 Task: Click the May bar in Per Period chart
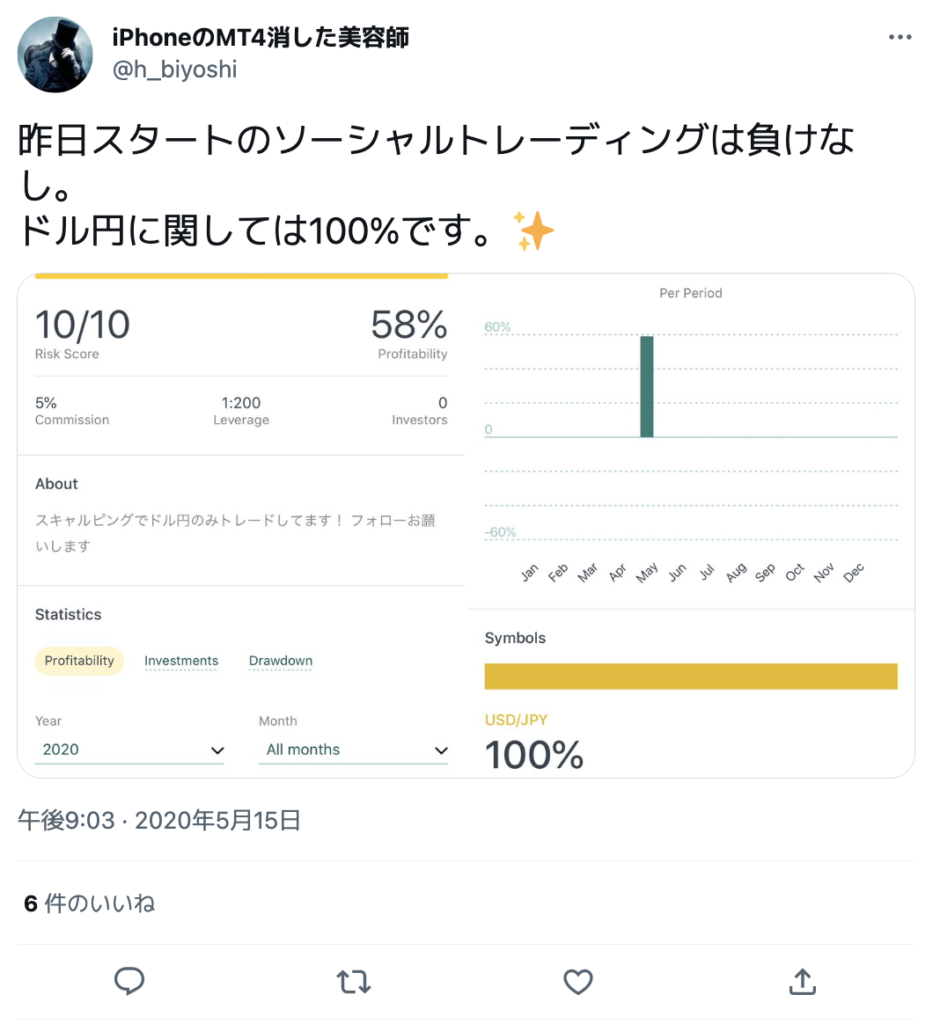click(x=647, y=386)
